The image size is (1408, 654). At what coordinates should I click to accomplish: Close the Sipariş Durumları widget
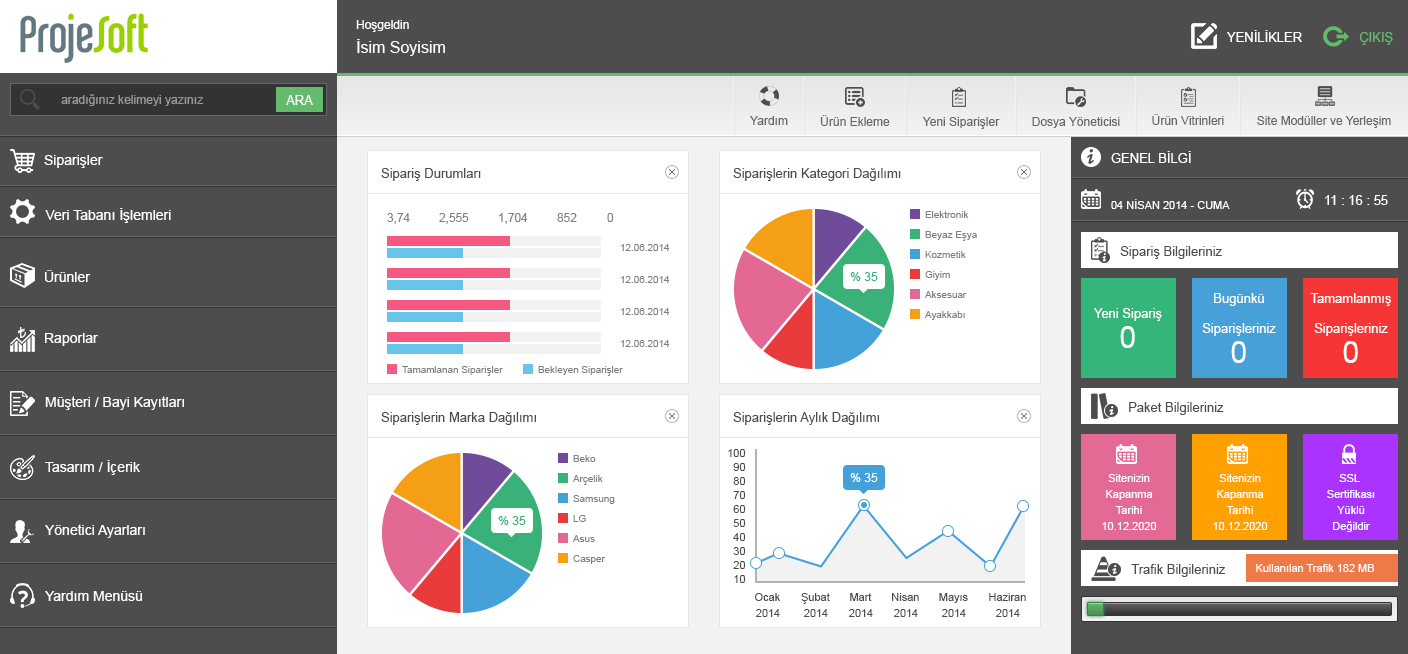click(x=672, y=172)
